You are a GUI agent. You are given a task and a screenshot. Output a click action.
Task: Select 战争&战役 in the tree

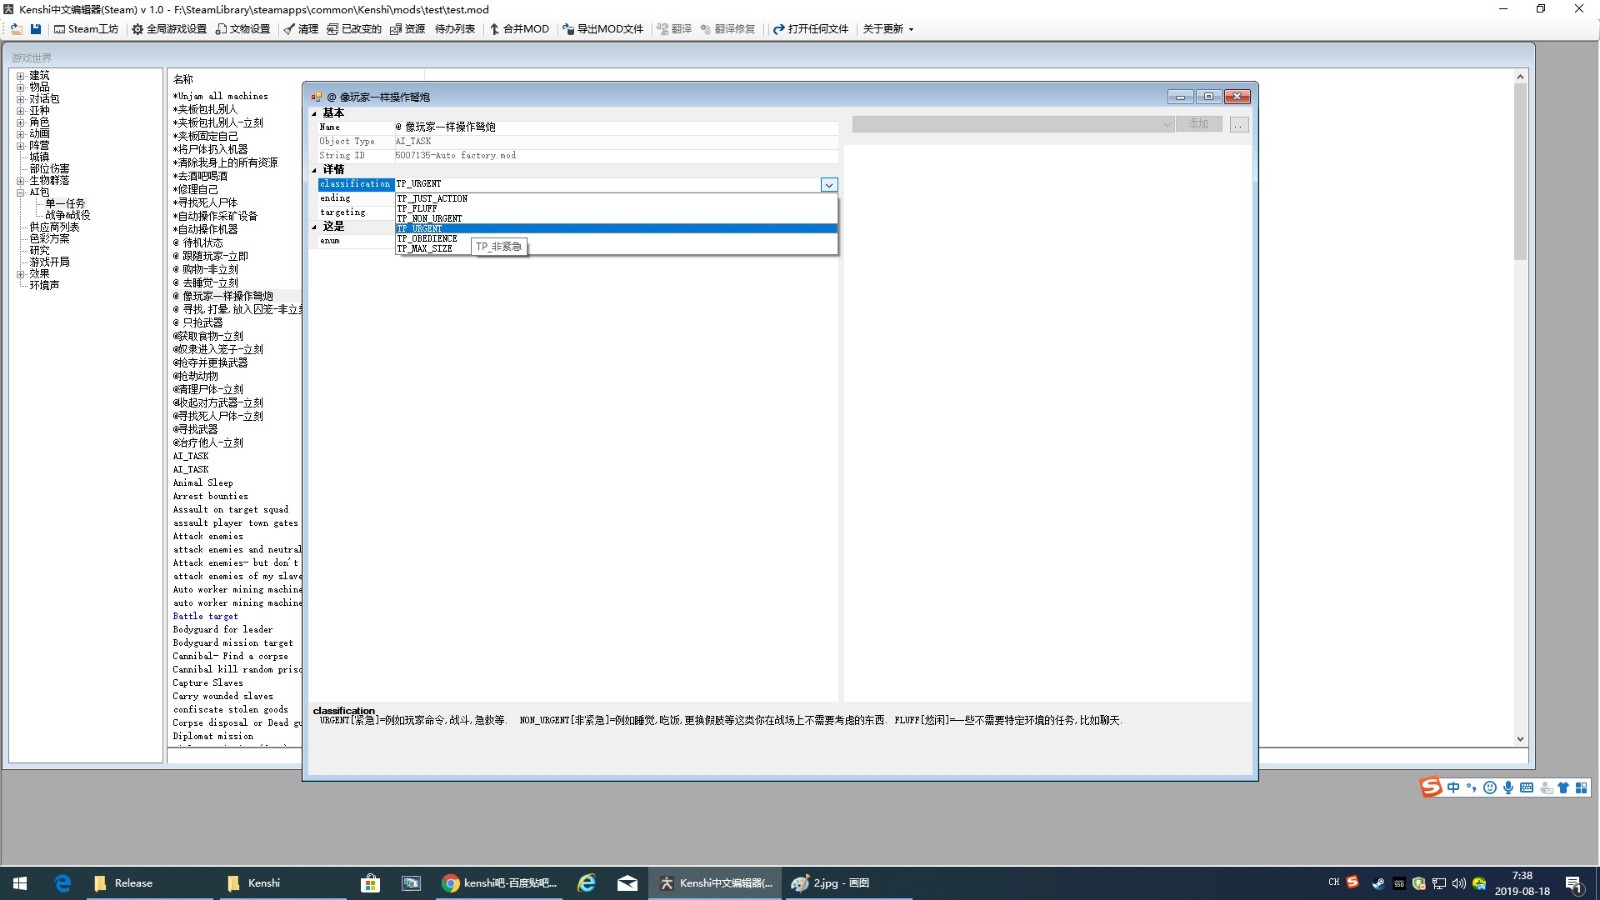[x=67, y=215]
